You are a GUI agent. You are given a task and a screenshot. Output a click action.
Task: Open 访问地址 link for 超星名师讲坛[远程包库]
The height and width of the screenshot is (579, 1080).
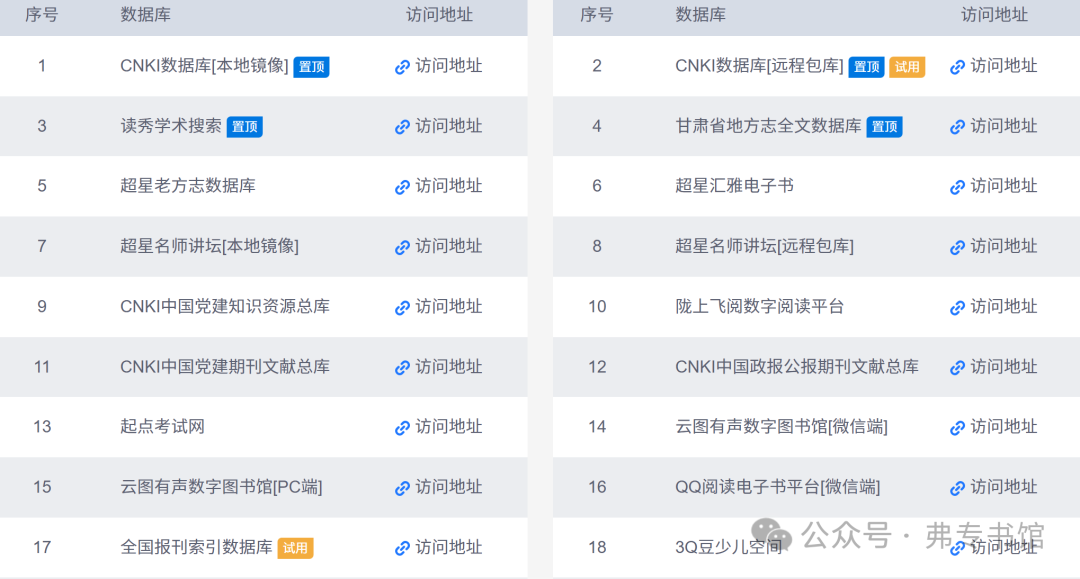pos(1004,246)
